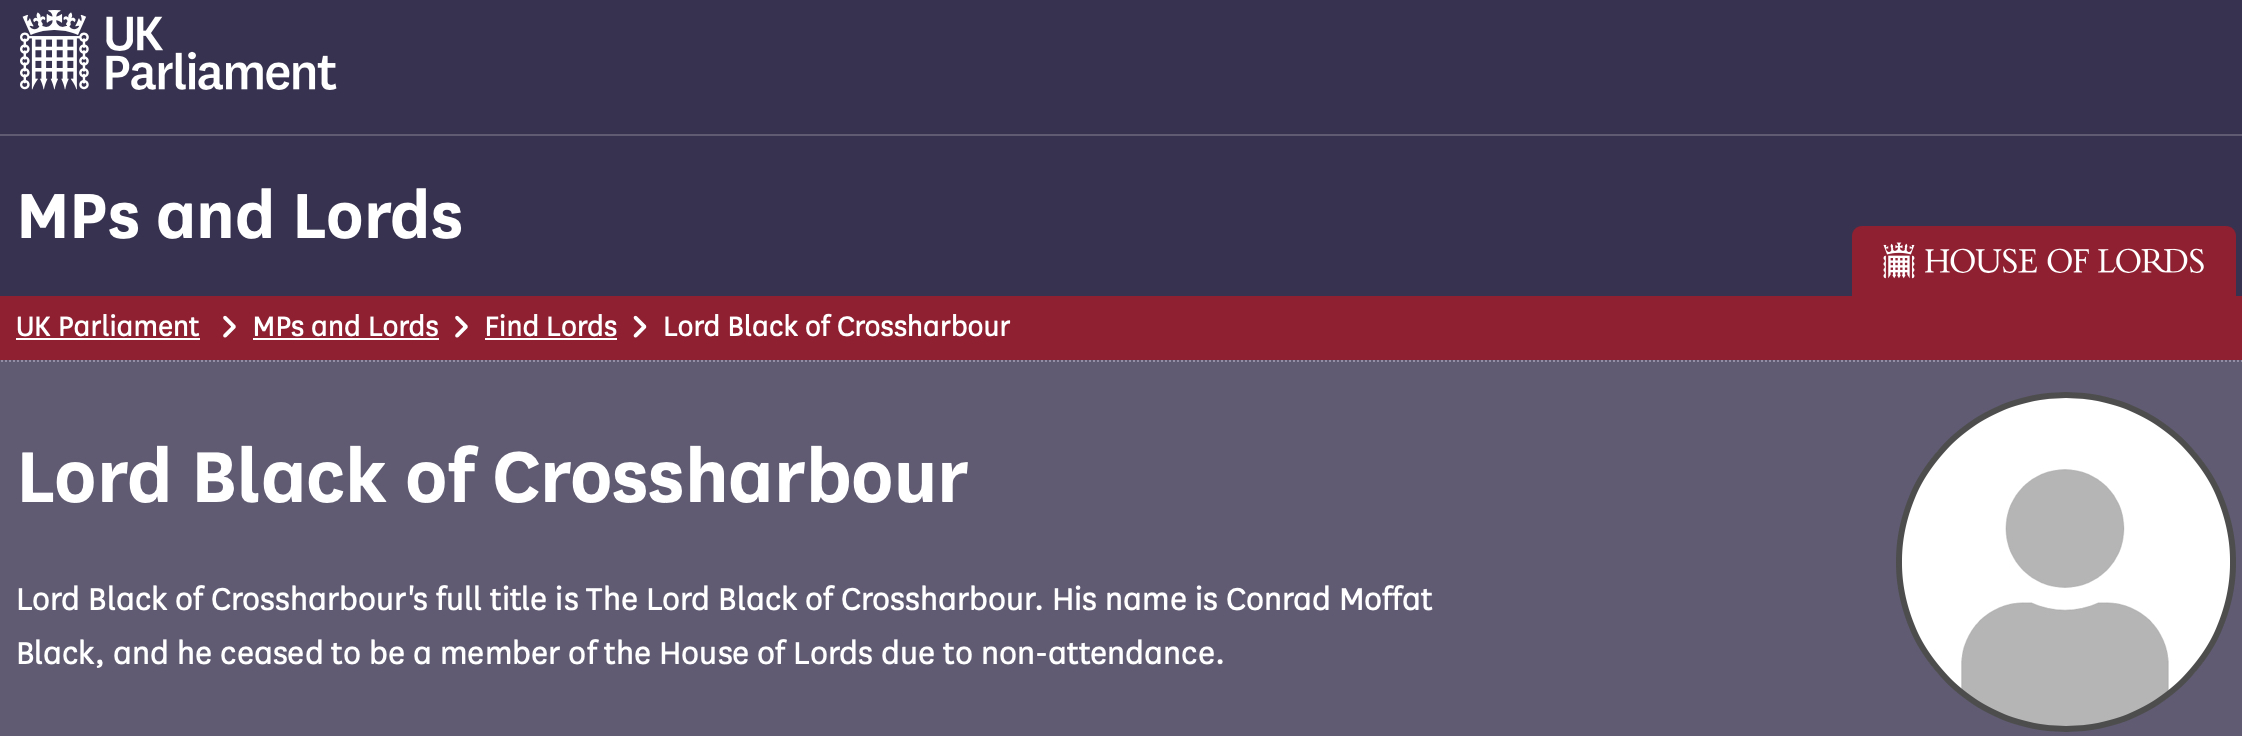2242x736 pixels.
Task: Select Lord Black of Crossharbour breadcrumb item
Action: coord(837,326)
